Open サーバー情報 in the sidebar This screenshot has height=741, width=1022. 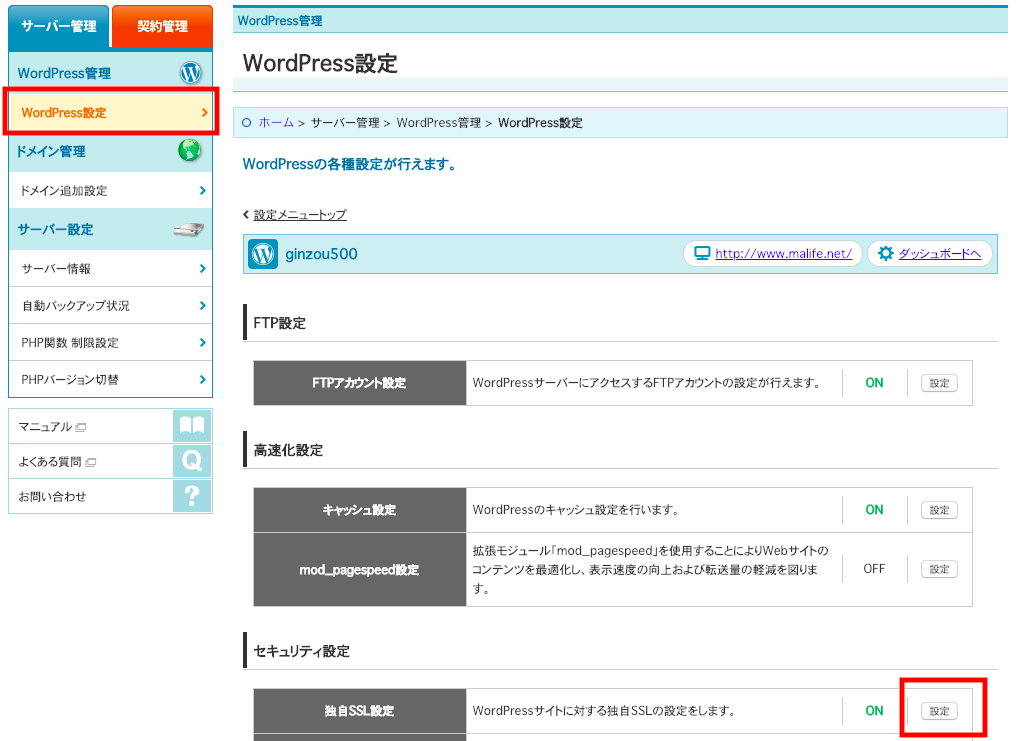pyautogui.click(x=111, y=269)
